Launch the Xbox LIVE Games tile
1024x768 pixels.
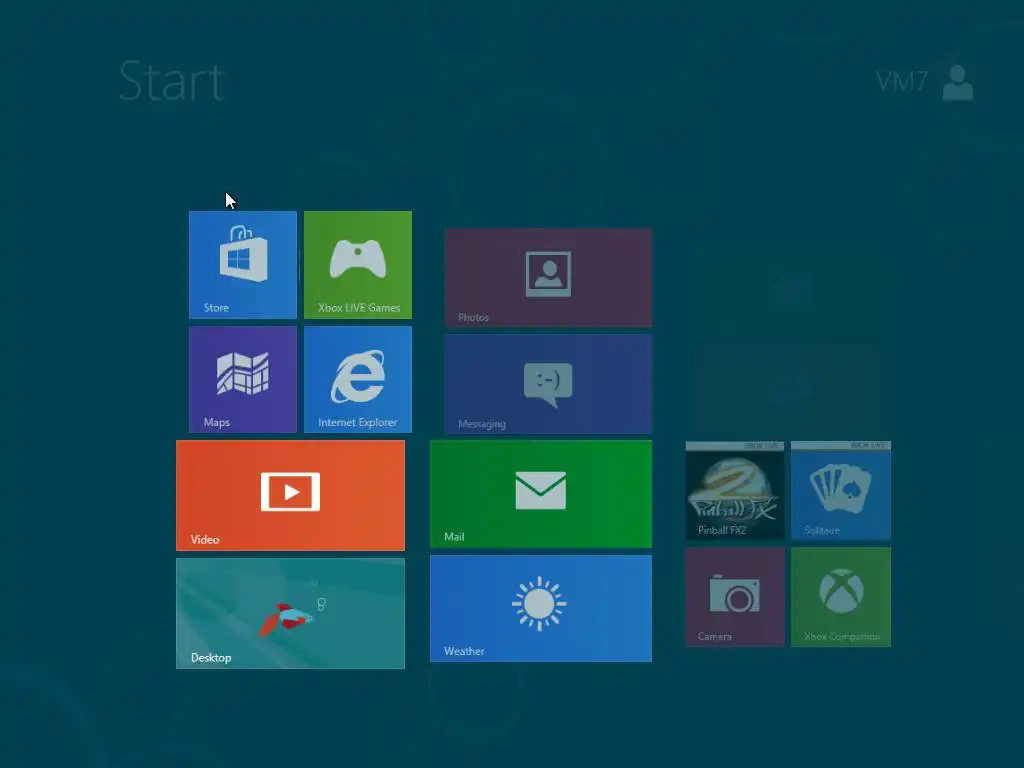358,264
